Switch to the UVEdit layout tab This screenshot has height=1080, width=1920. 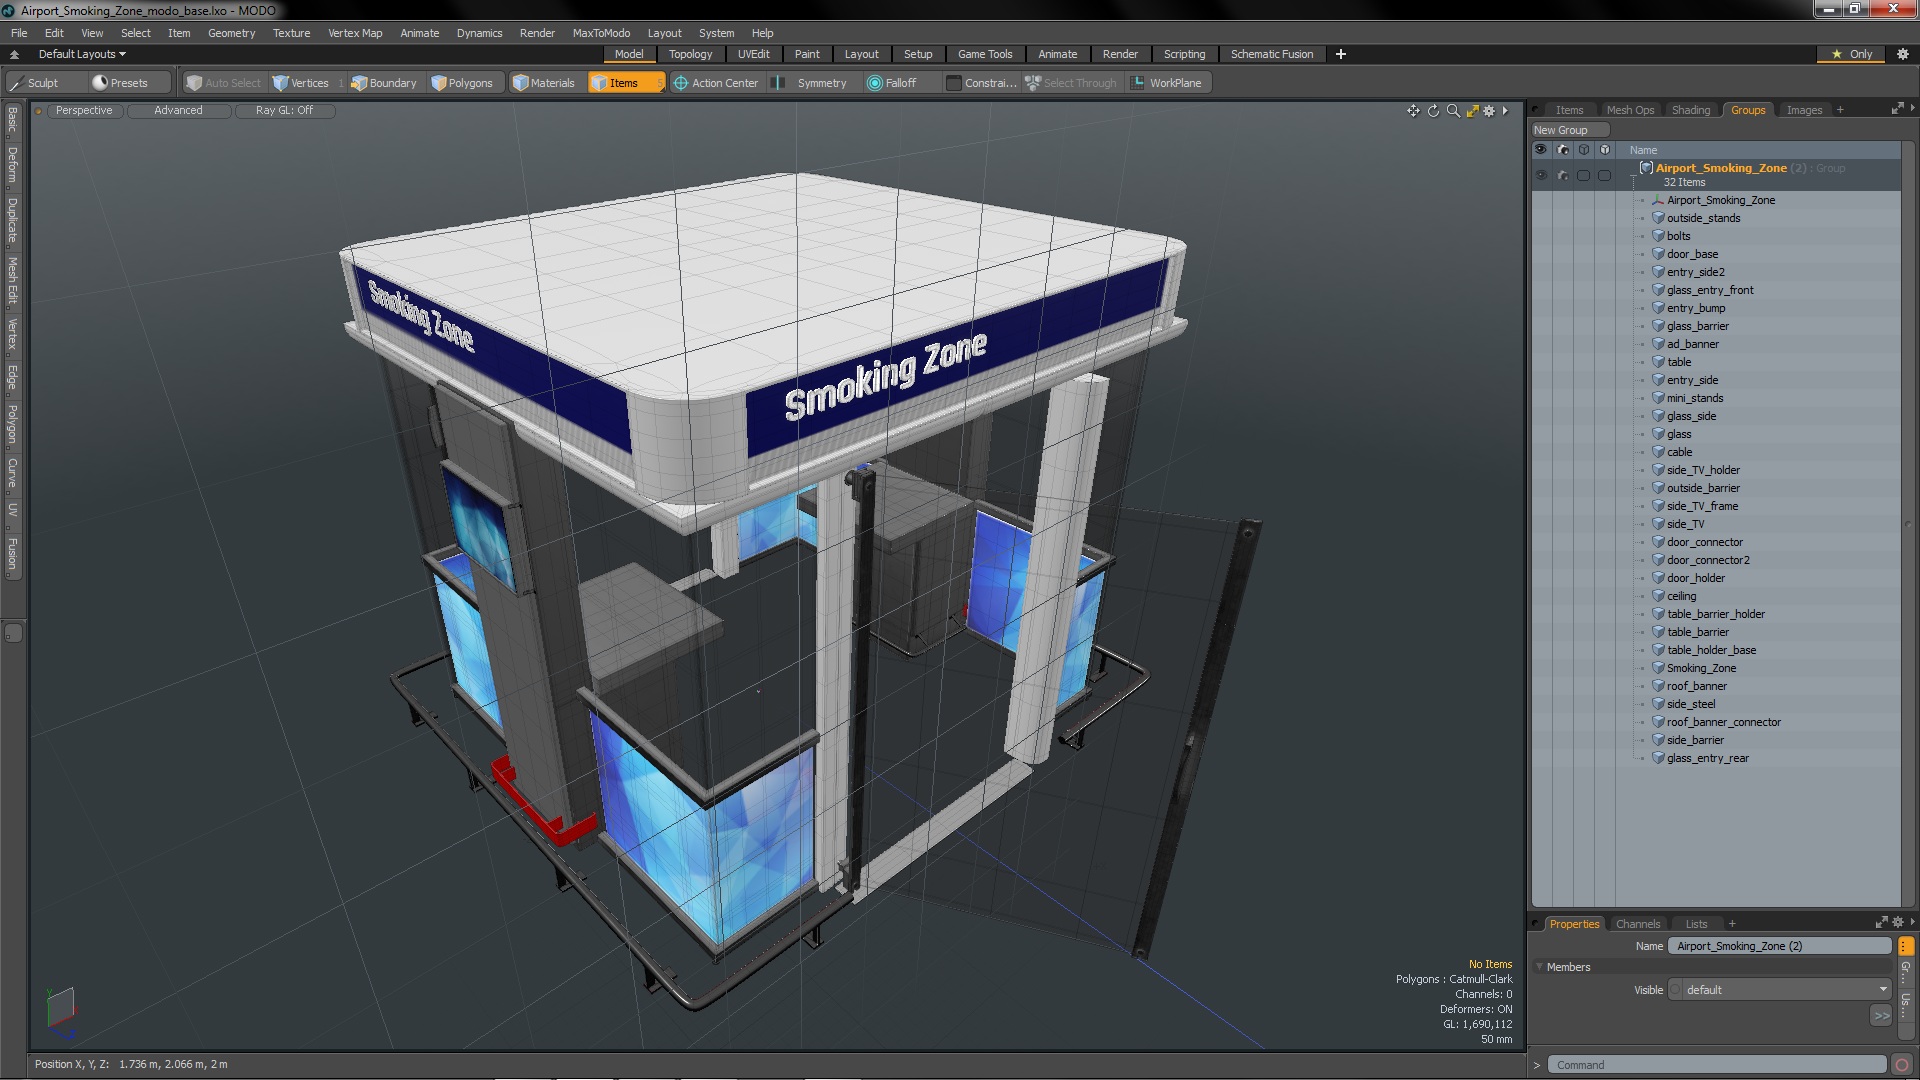[753, 54]
